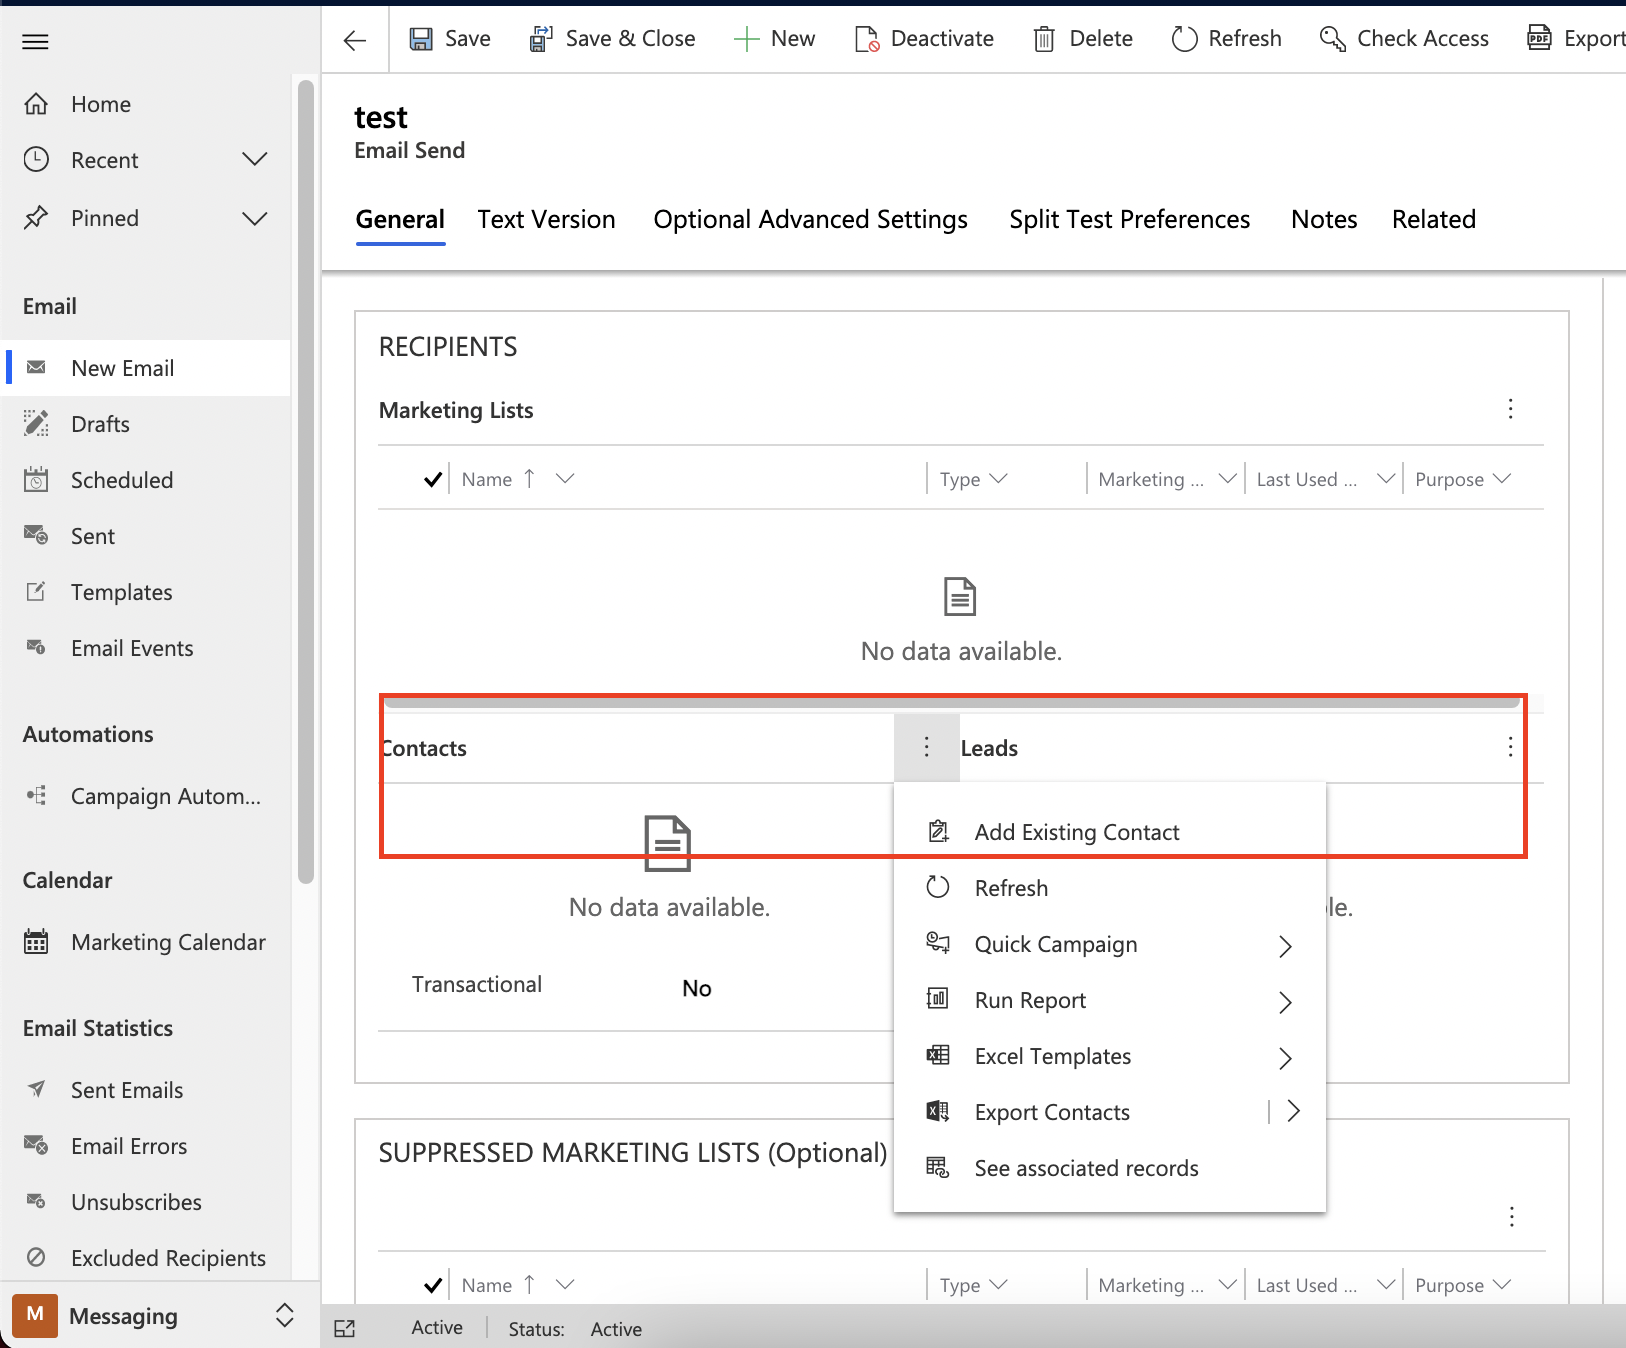Switch to the Notes tab
This screenshot has width=1626, height=1348.
[x=1324, y=220]
